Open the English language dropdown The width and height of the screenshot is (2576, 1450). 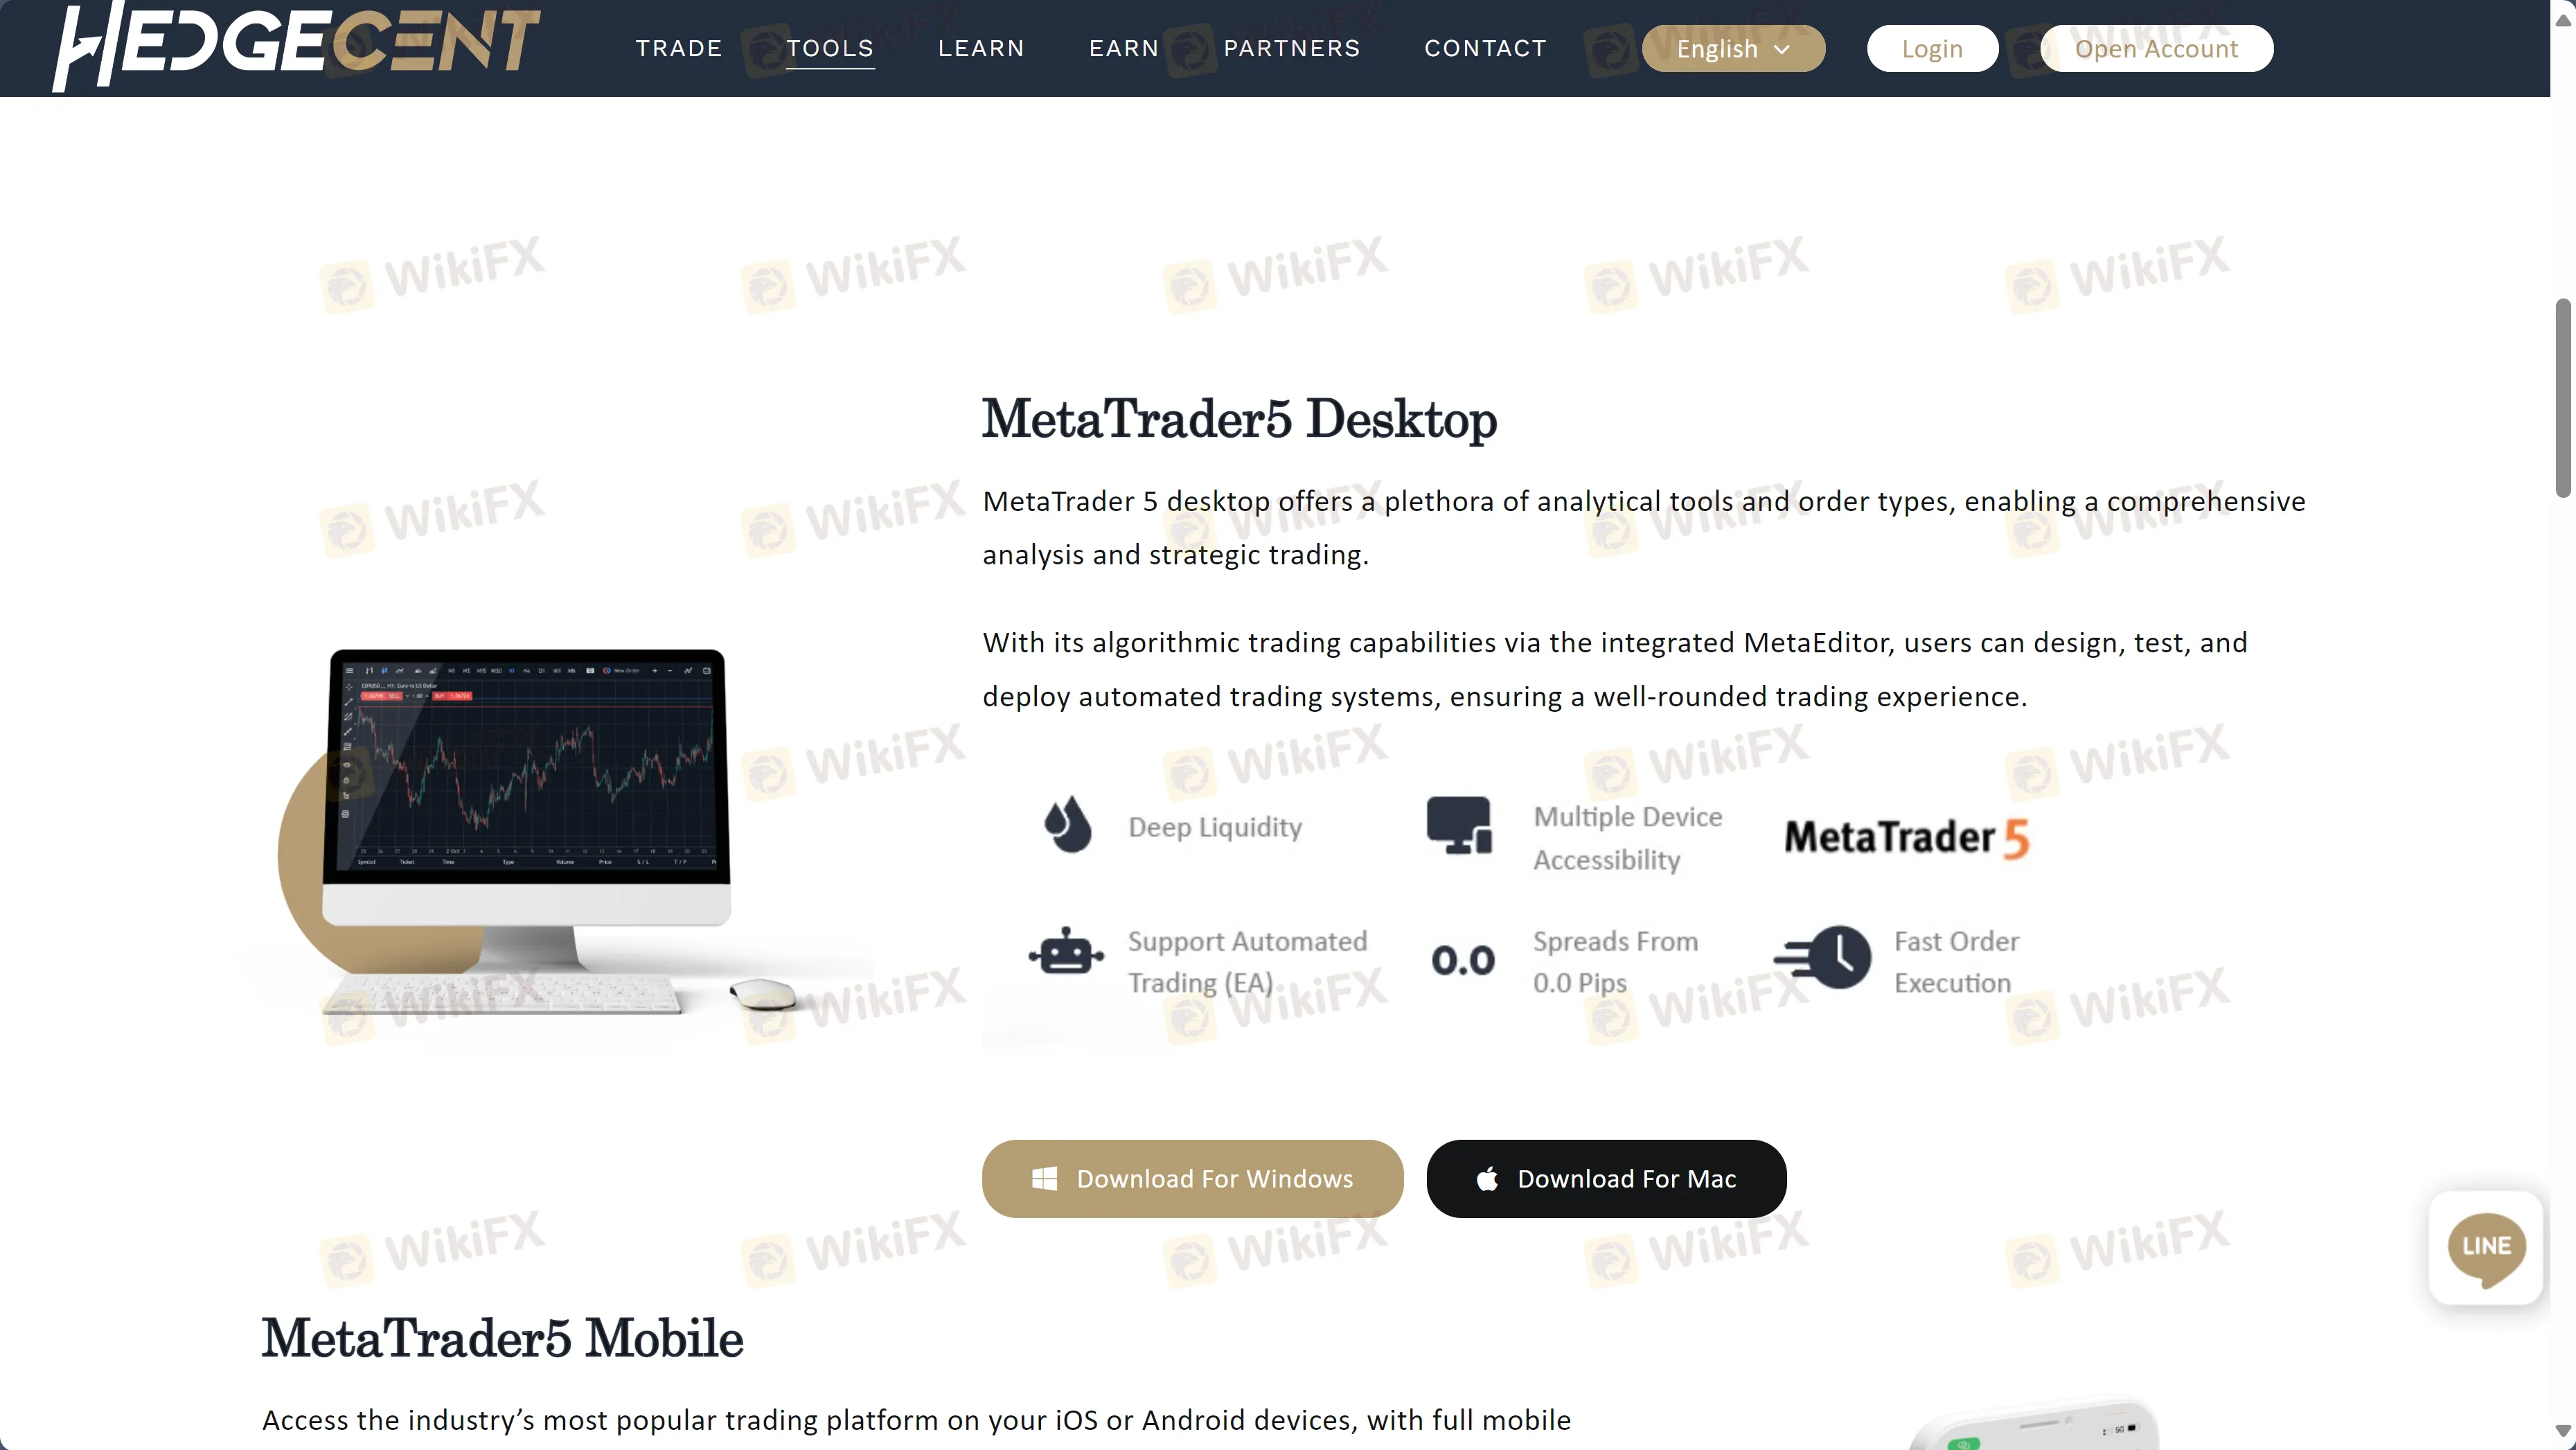(x=1734, y=48)
